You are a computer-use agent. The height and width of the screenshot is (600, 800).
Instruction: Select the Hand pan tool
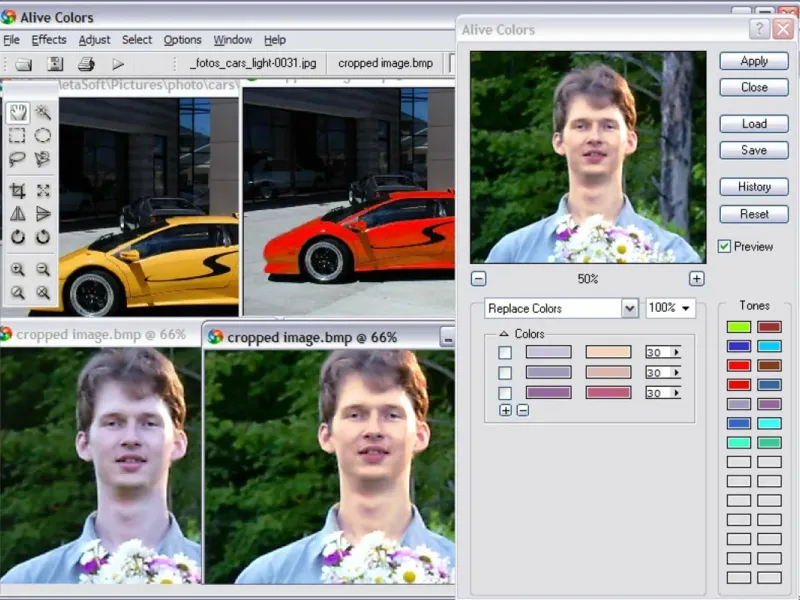tap(18, 112)
